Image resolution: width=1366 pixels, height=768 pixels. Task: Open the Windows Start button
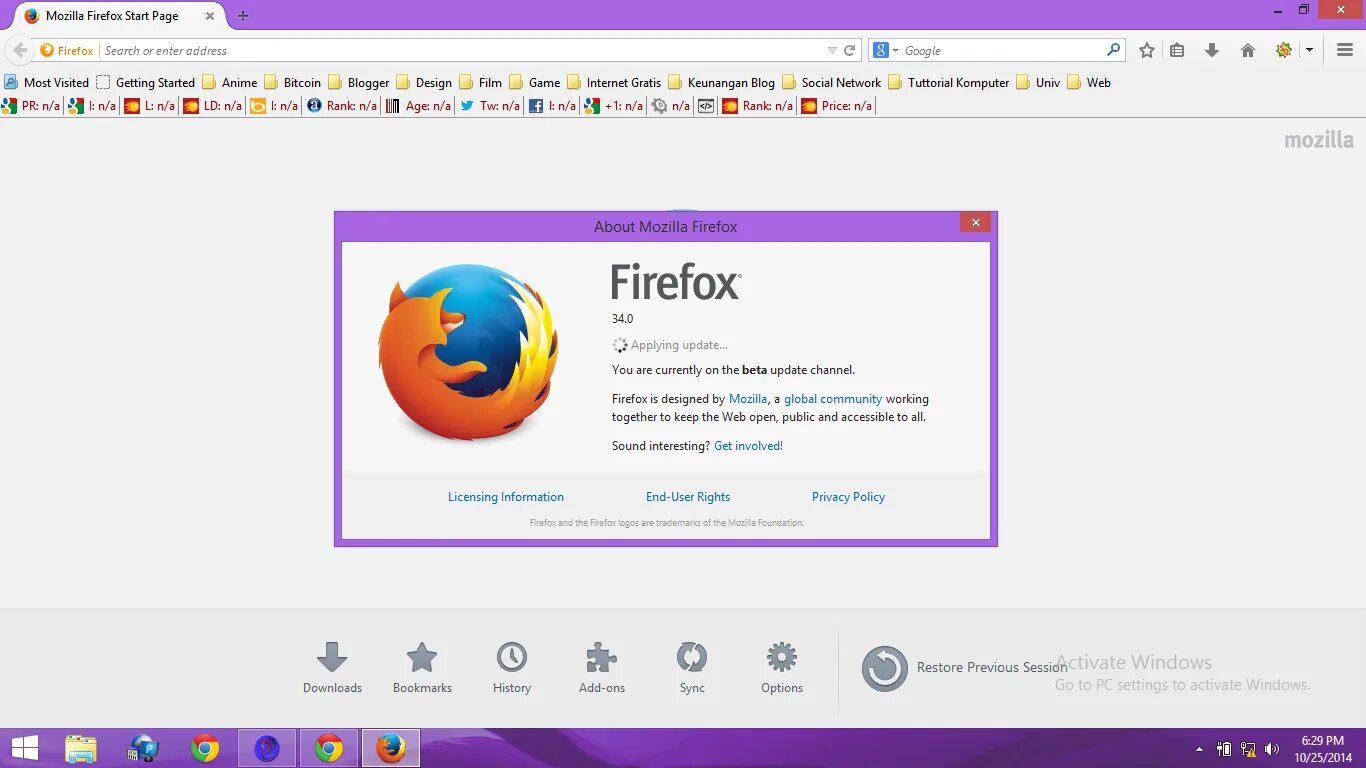point(25,748)
